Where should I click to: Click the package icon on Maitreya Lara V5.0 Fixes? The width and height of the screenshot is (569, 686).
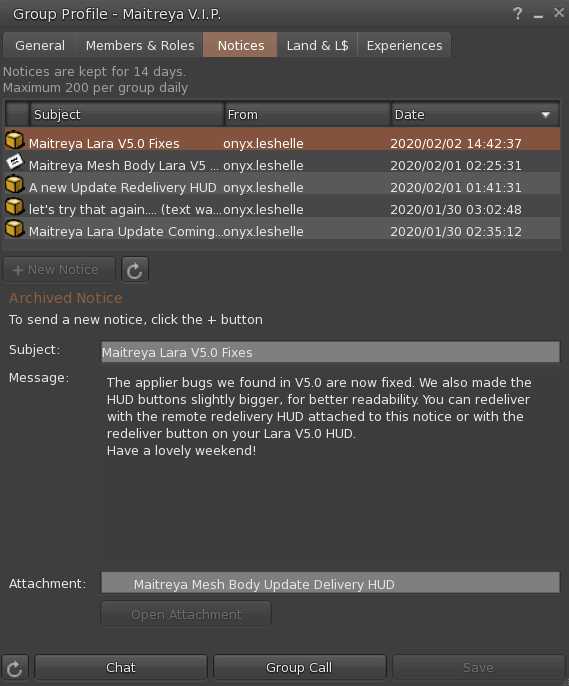(x=14, y=140)
